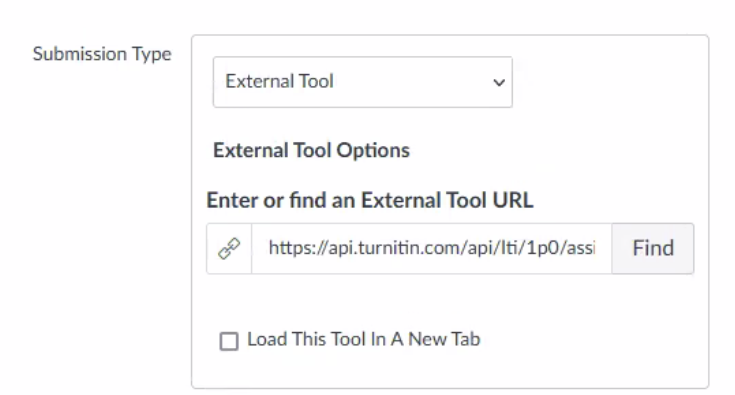The image size is (735, 395).
Task: Click the "Load This Tool In A New Tab" label
Action: [363, 339]
